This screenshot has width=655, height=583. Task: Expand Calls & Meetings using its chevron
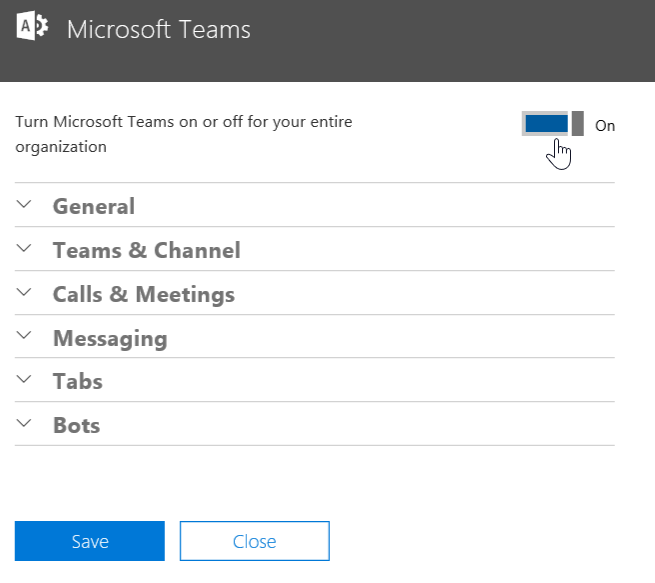point(25,293)
